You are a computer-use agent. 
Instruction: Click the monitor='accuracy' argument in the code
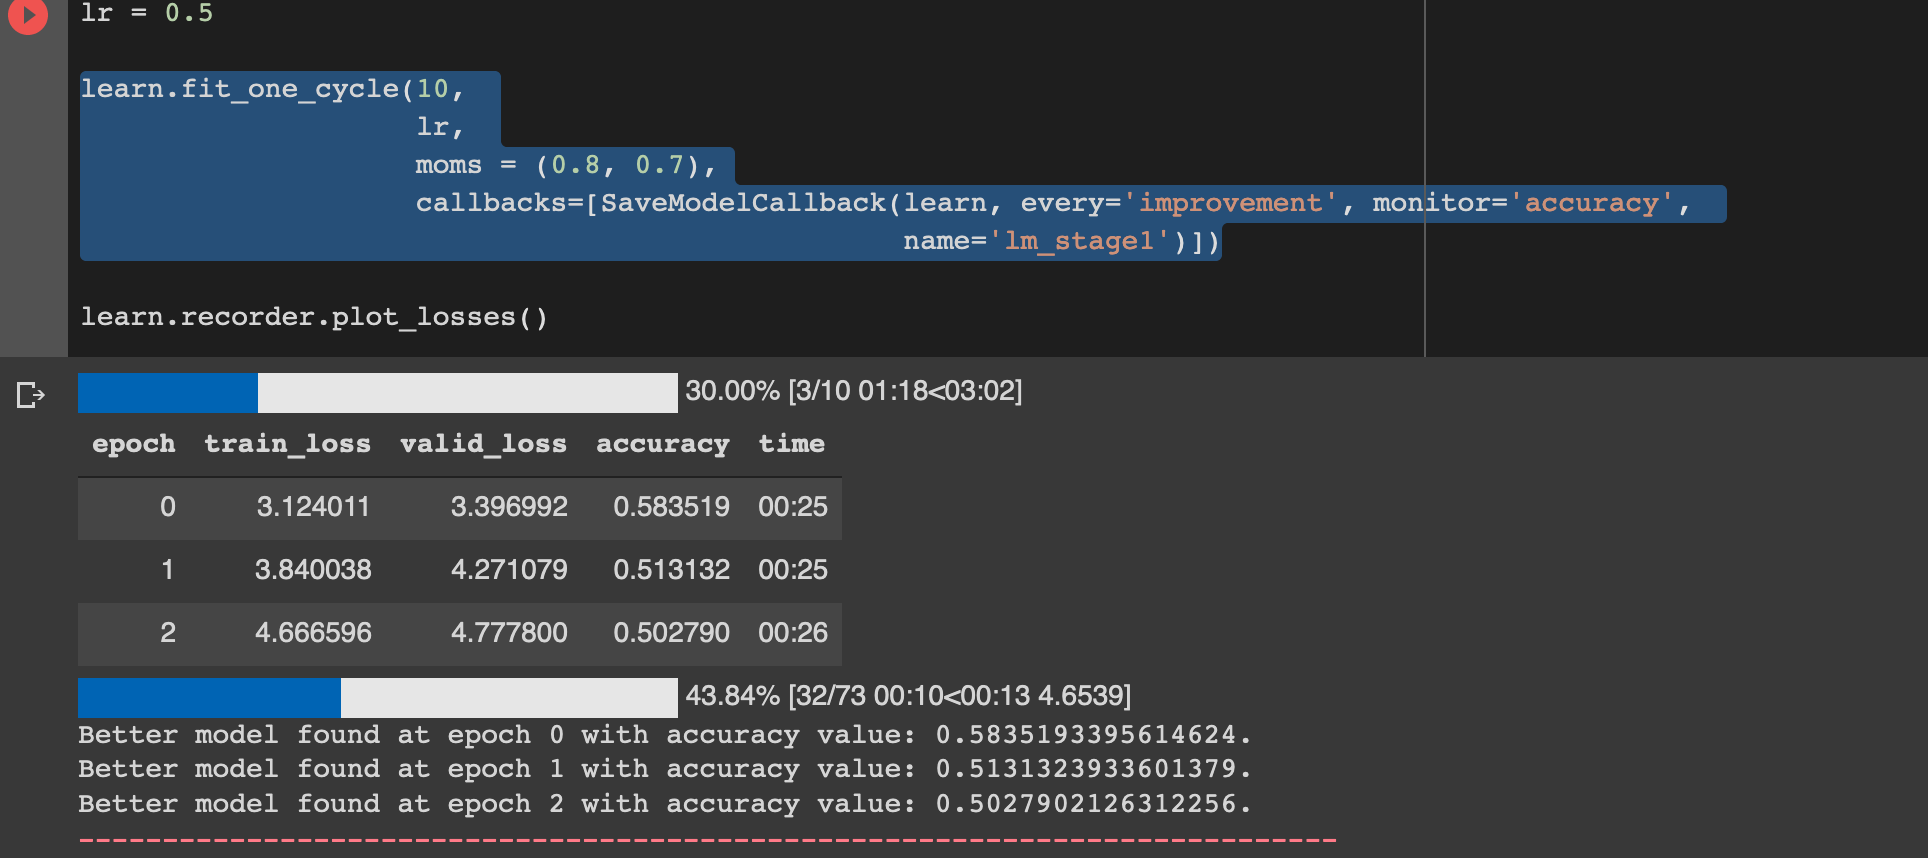click(x=1522, y=203)
